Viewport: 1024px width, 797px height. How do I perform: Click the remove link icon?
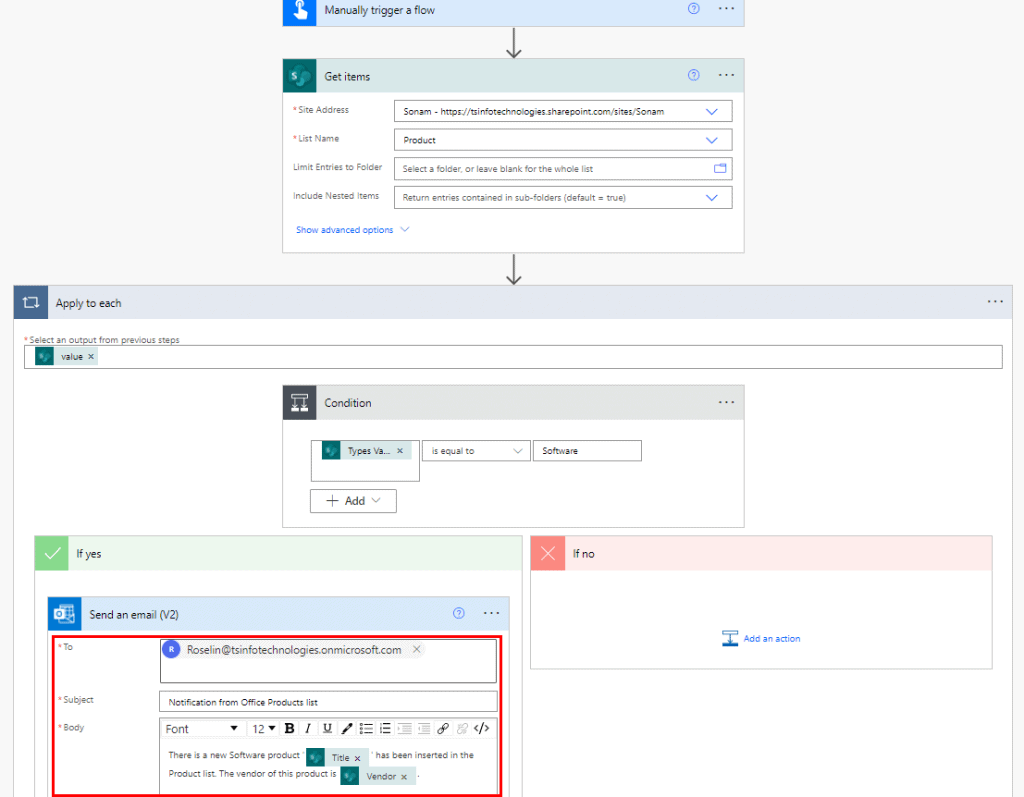(x=462, y=728)
